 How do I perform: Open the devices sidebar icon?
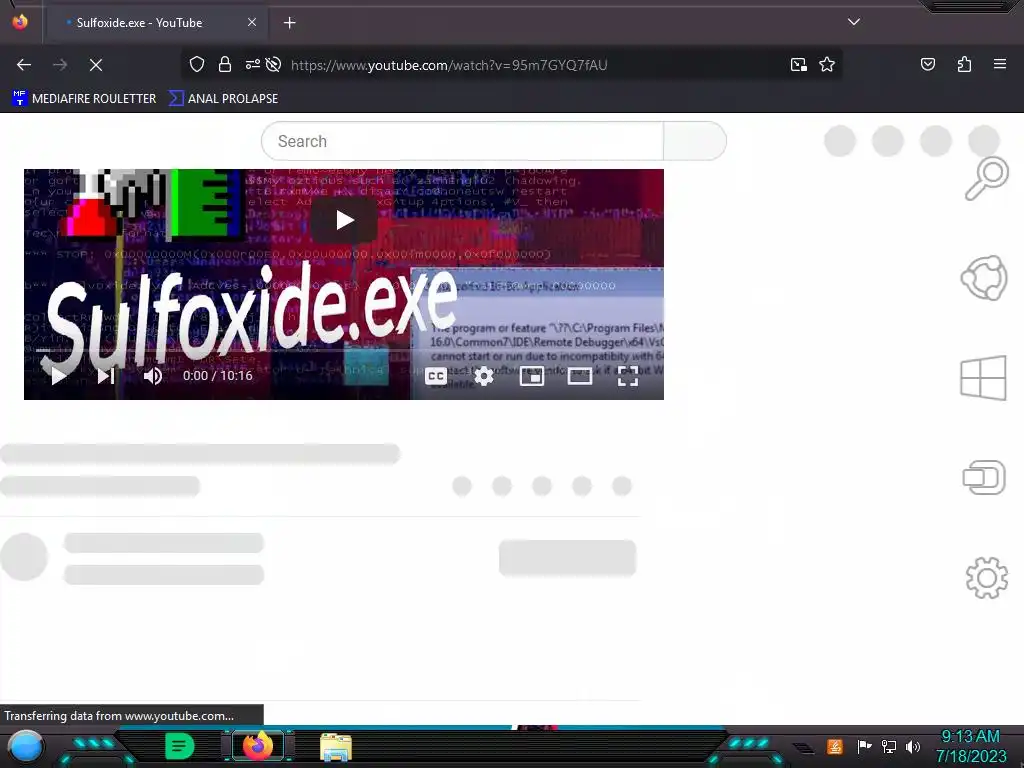tap(984, 477)
